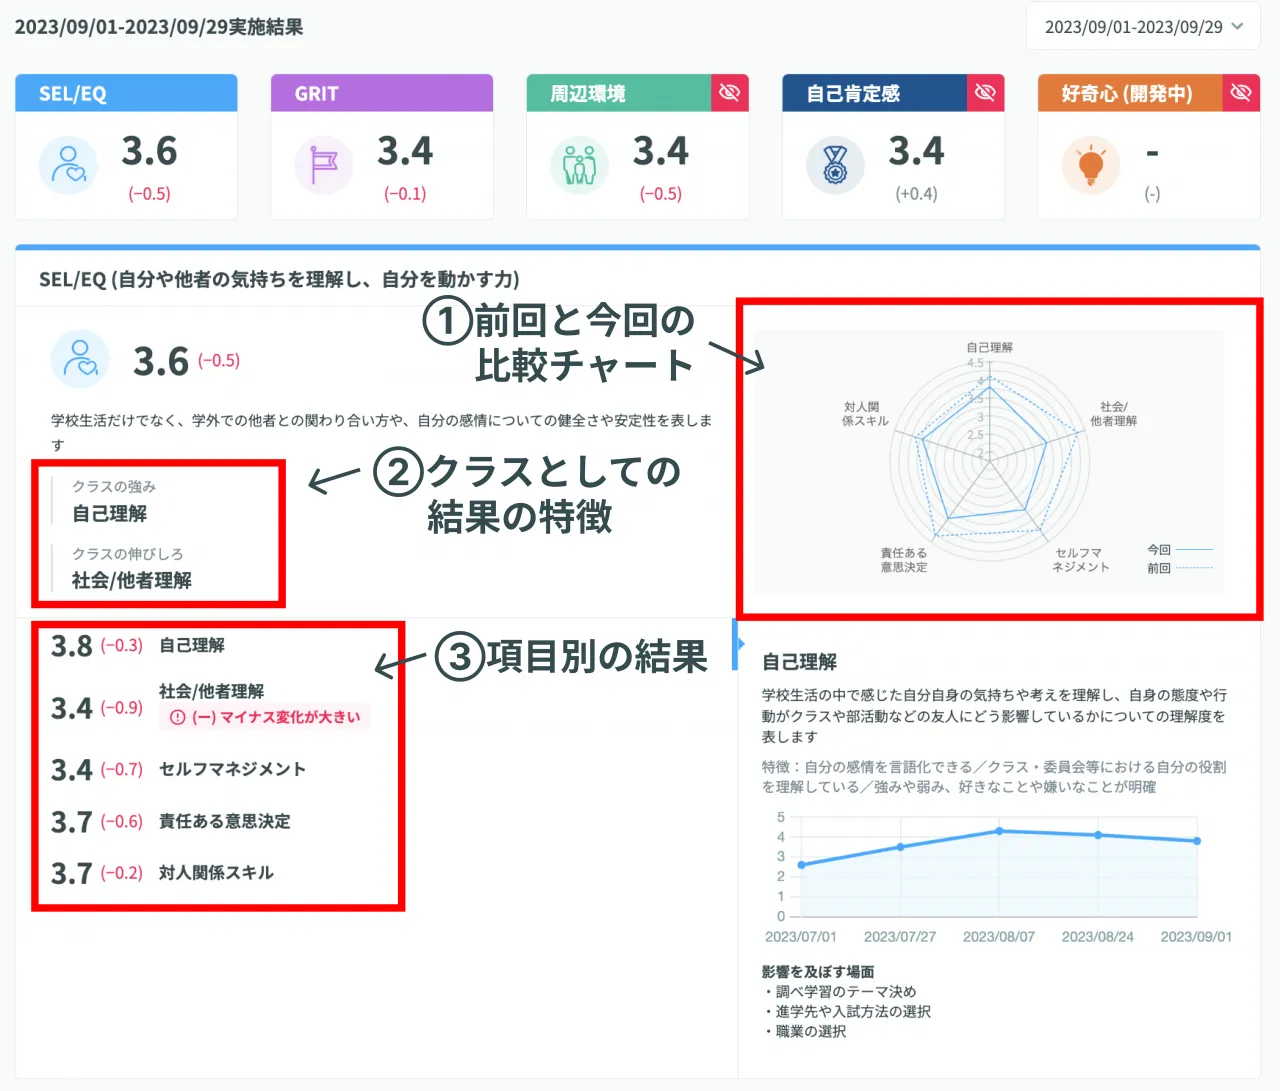Click クラスの強み value 自己理解

110,514
